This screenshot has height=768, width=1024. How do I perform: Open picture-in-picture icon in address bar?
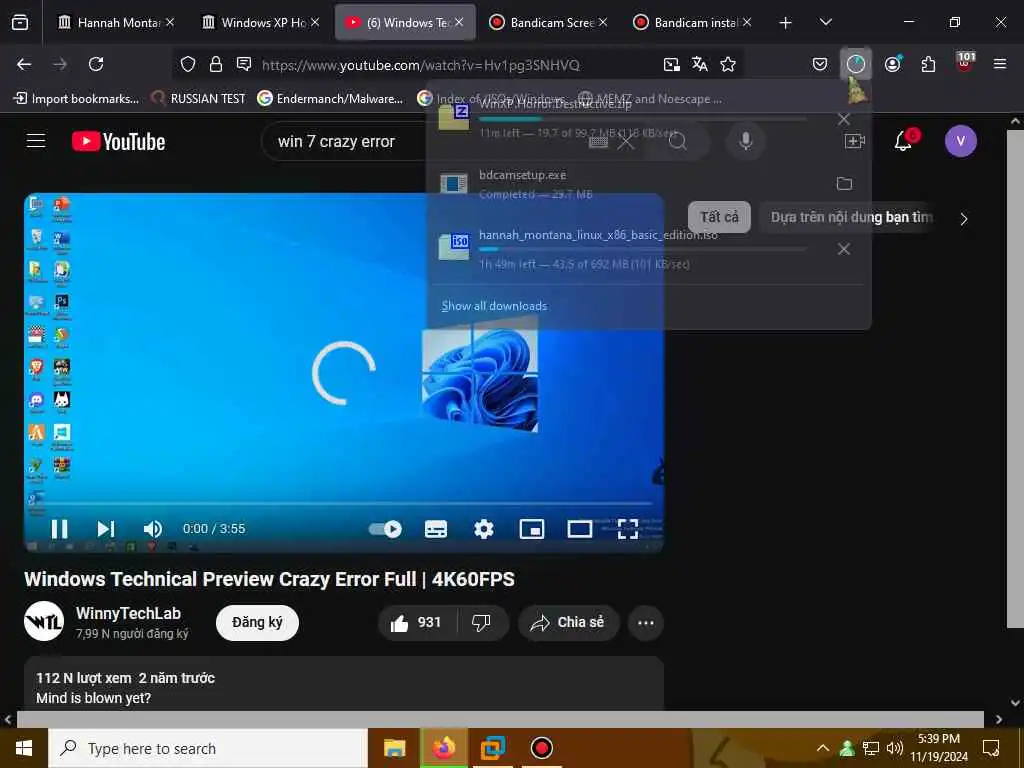point(671,64)
